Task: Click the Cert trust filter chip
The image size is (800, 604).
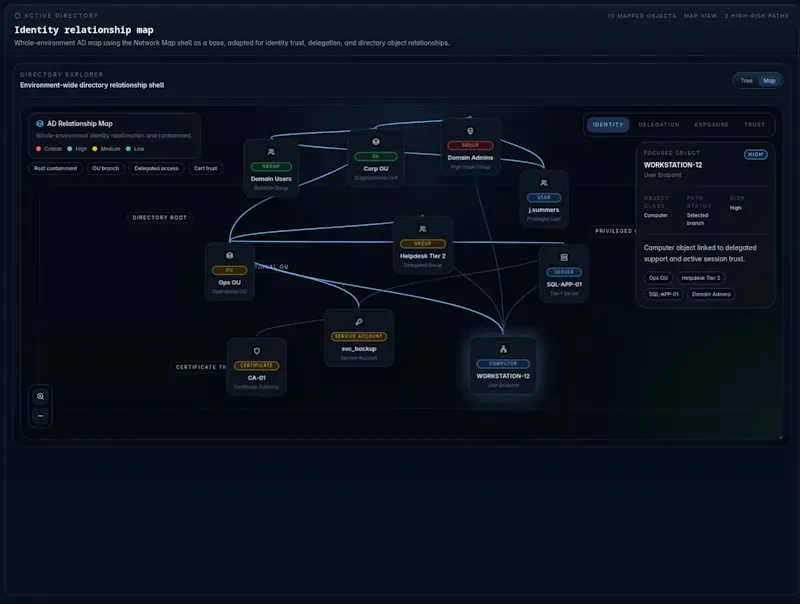Action: [205, 168]
